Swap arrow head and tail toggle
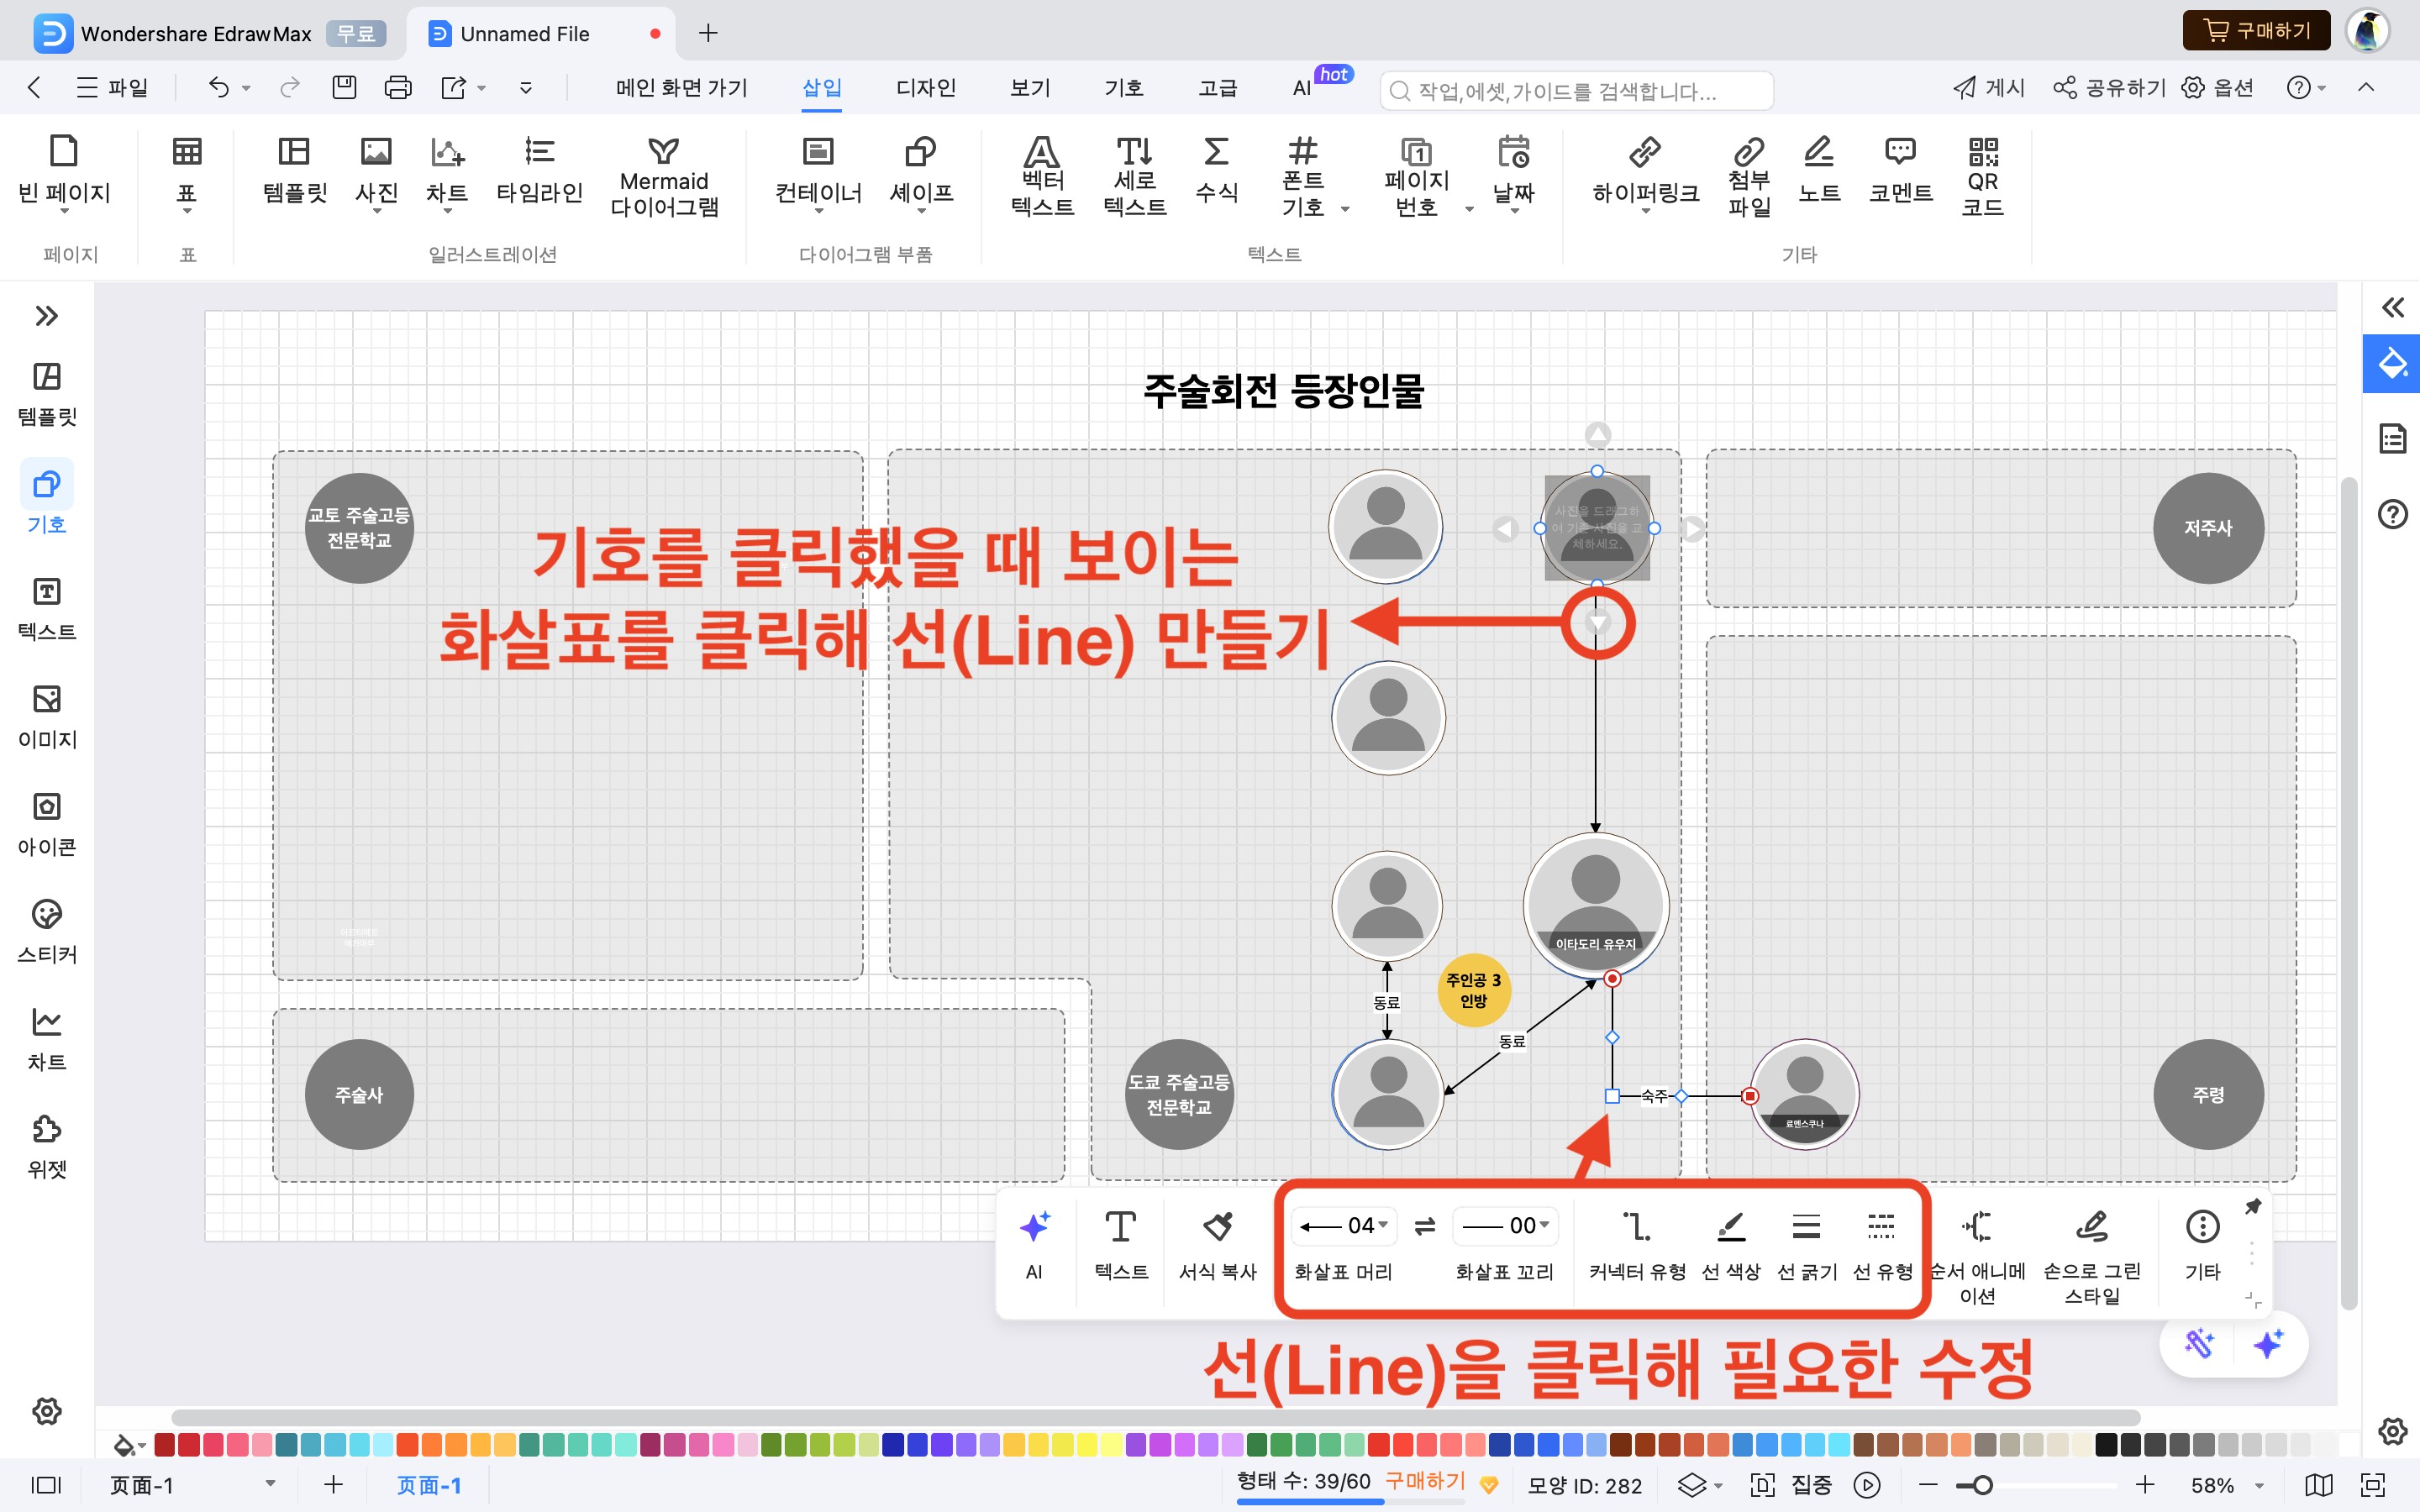Image resolution: width=2420 pixels, height=1512 pixels. point(1425,1226)
